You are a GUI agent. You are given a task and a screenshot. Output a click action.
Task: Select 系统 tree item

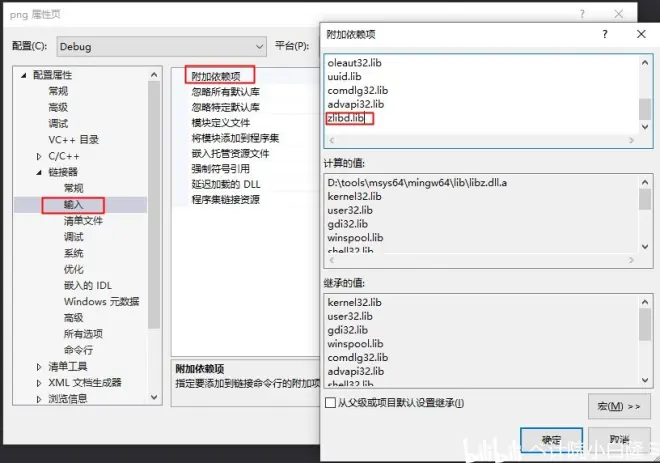click(74, 253)
